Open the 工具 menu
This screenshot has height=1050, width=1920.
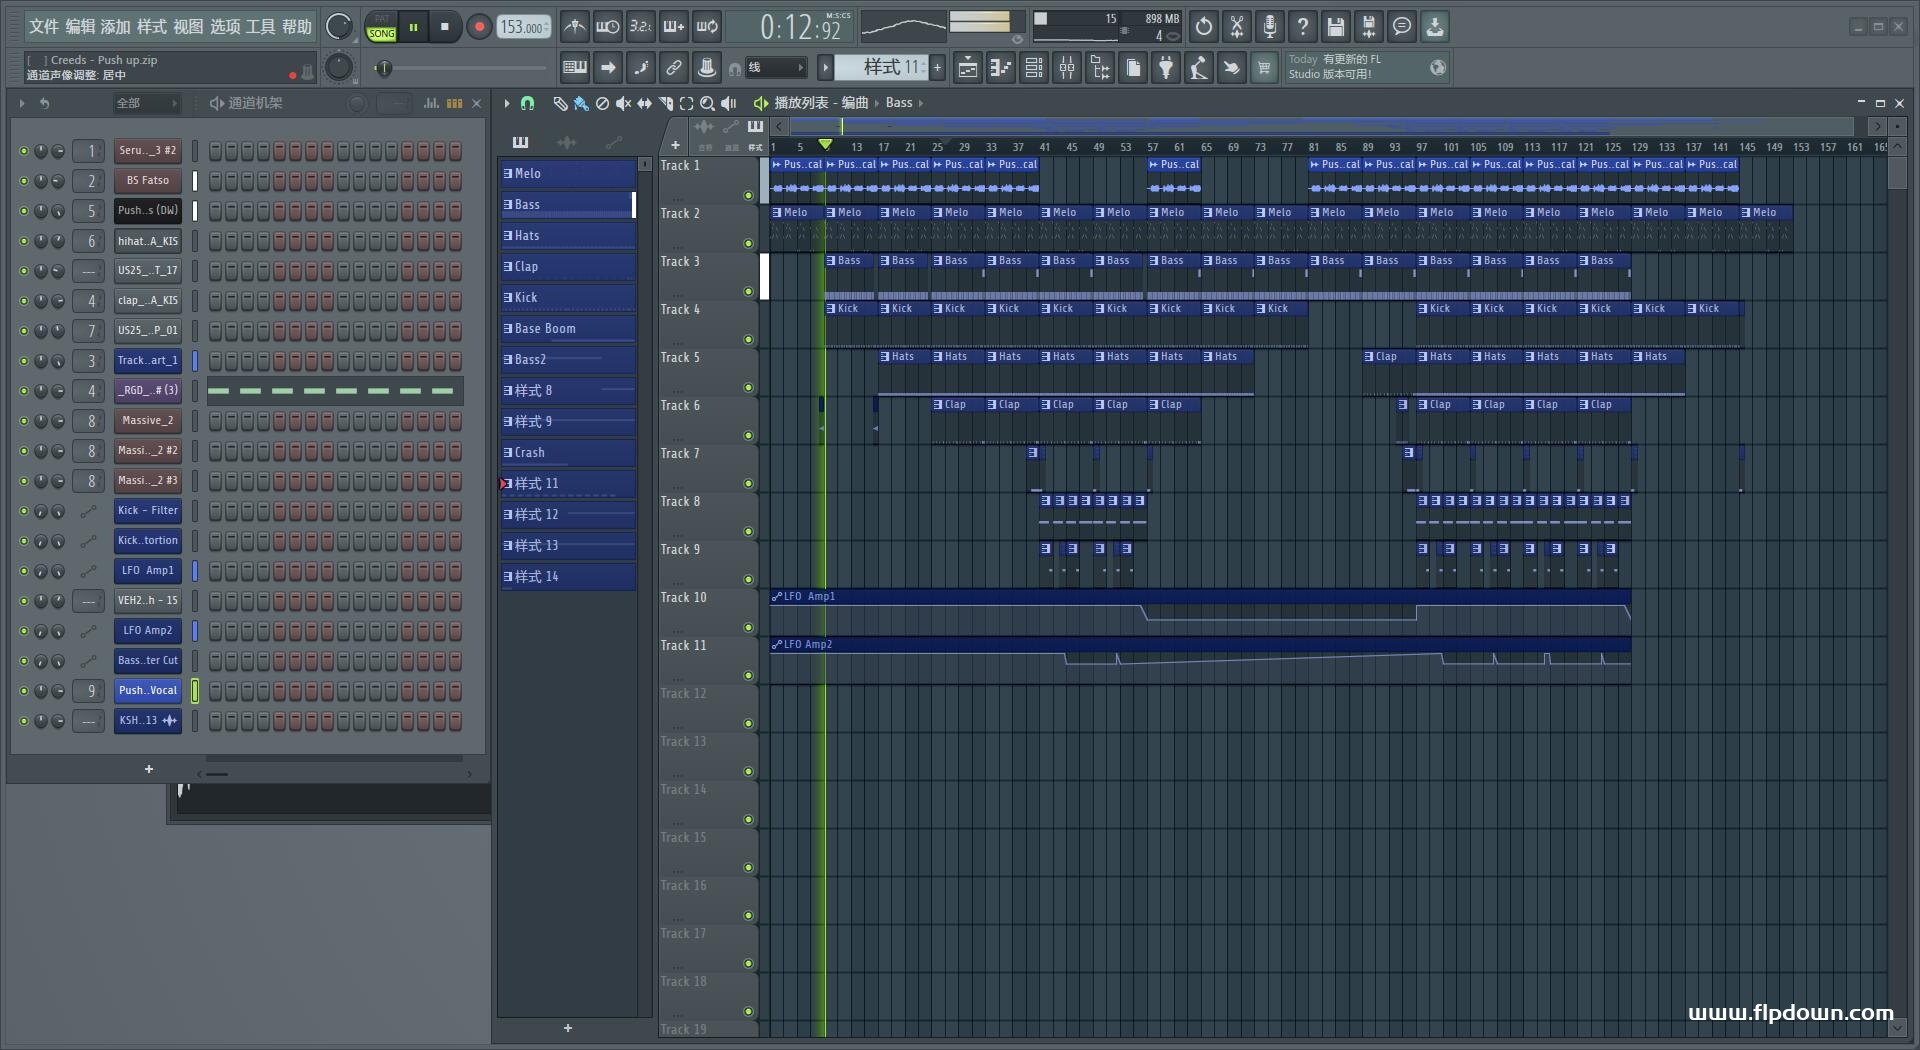pyautogui.click(x=260, y=27)
